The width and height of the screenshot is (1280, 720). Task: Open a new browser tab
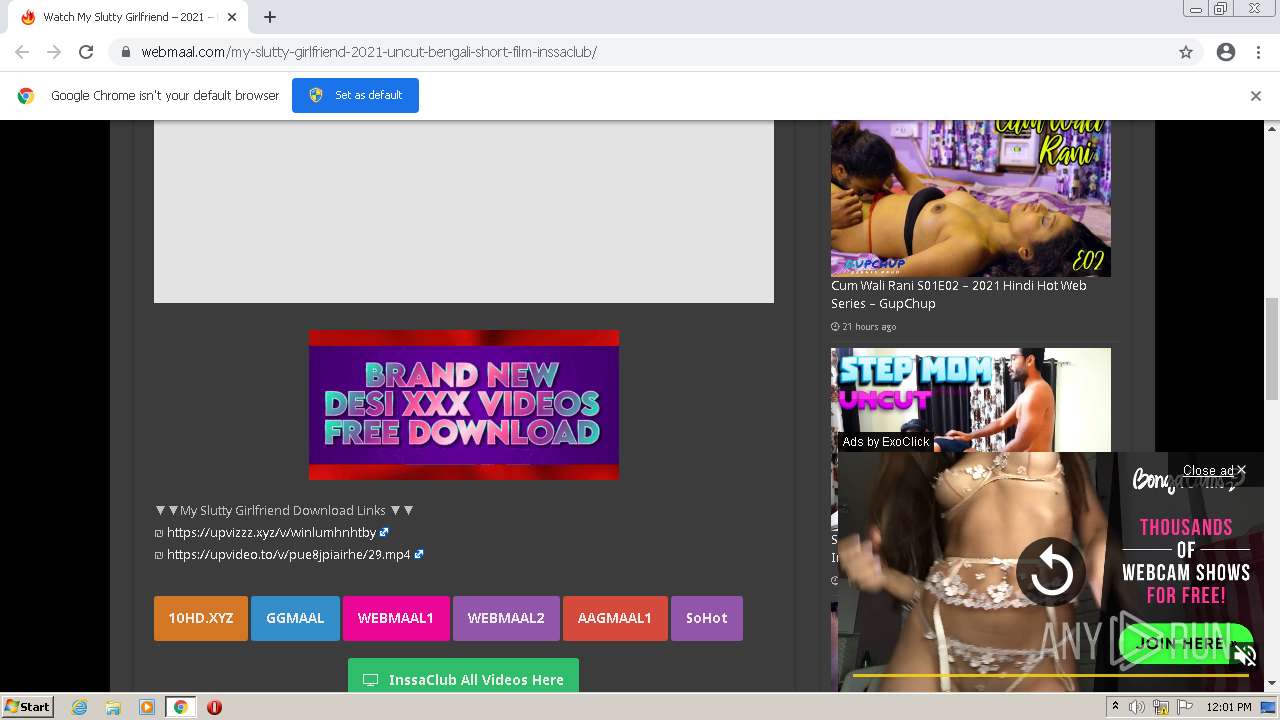coord(270,17)
